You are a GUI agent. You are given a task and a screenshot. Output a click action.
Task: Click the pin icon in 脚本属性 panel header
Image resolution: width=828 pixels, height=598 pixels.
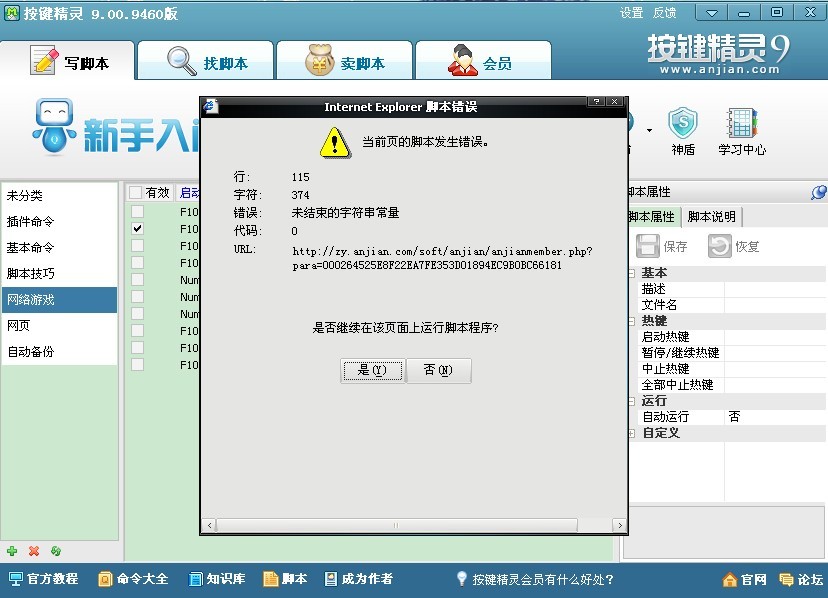(818, 192)
